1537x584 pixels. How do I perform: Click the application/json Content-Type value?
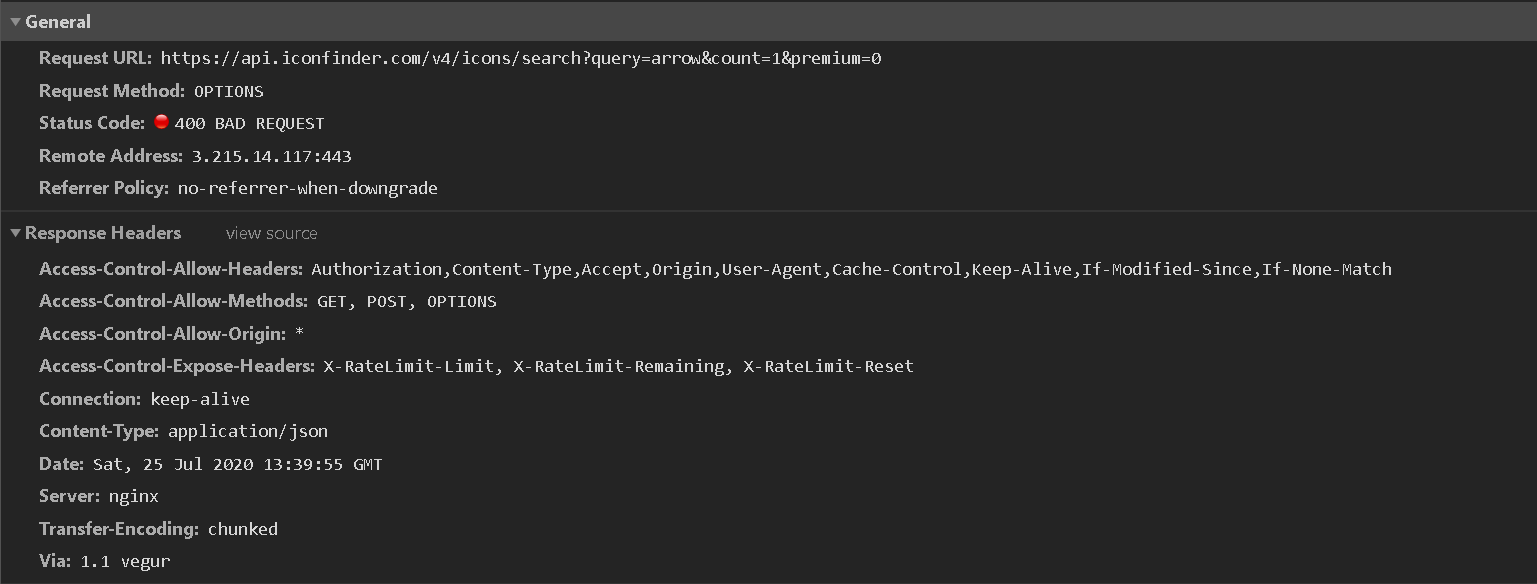click(x=248, y=431)
